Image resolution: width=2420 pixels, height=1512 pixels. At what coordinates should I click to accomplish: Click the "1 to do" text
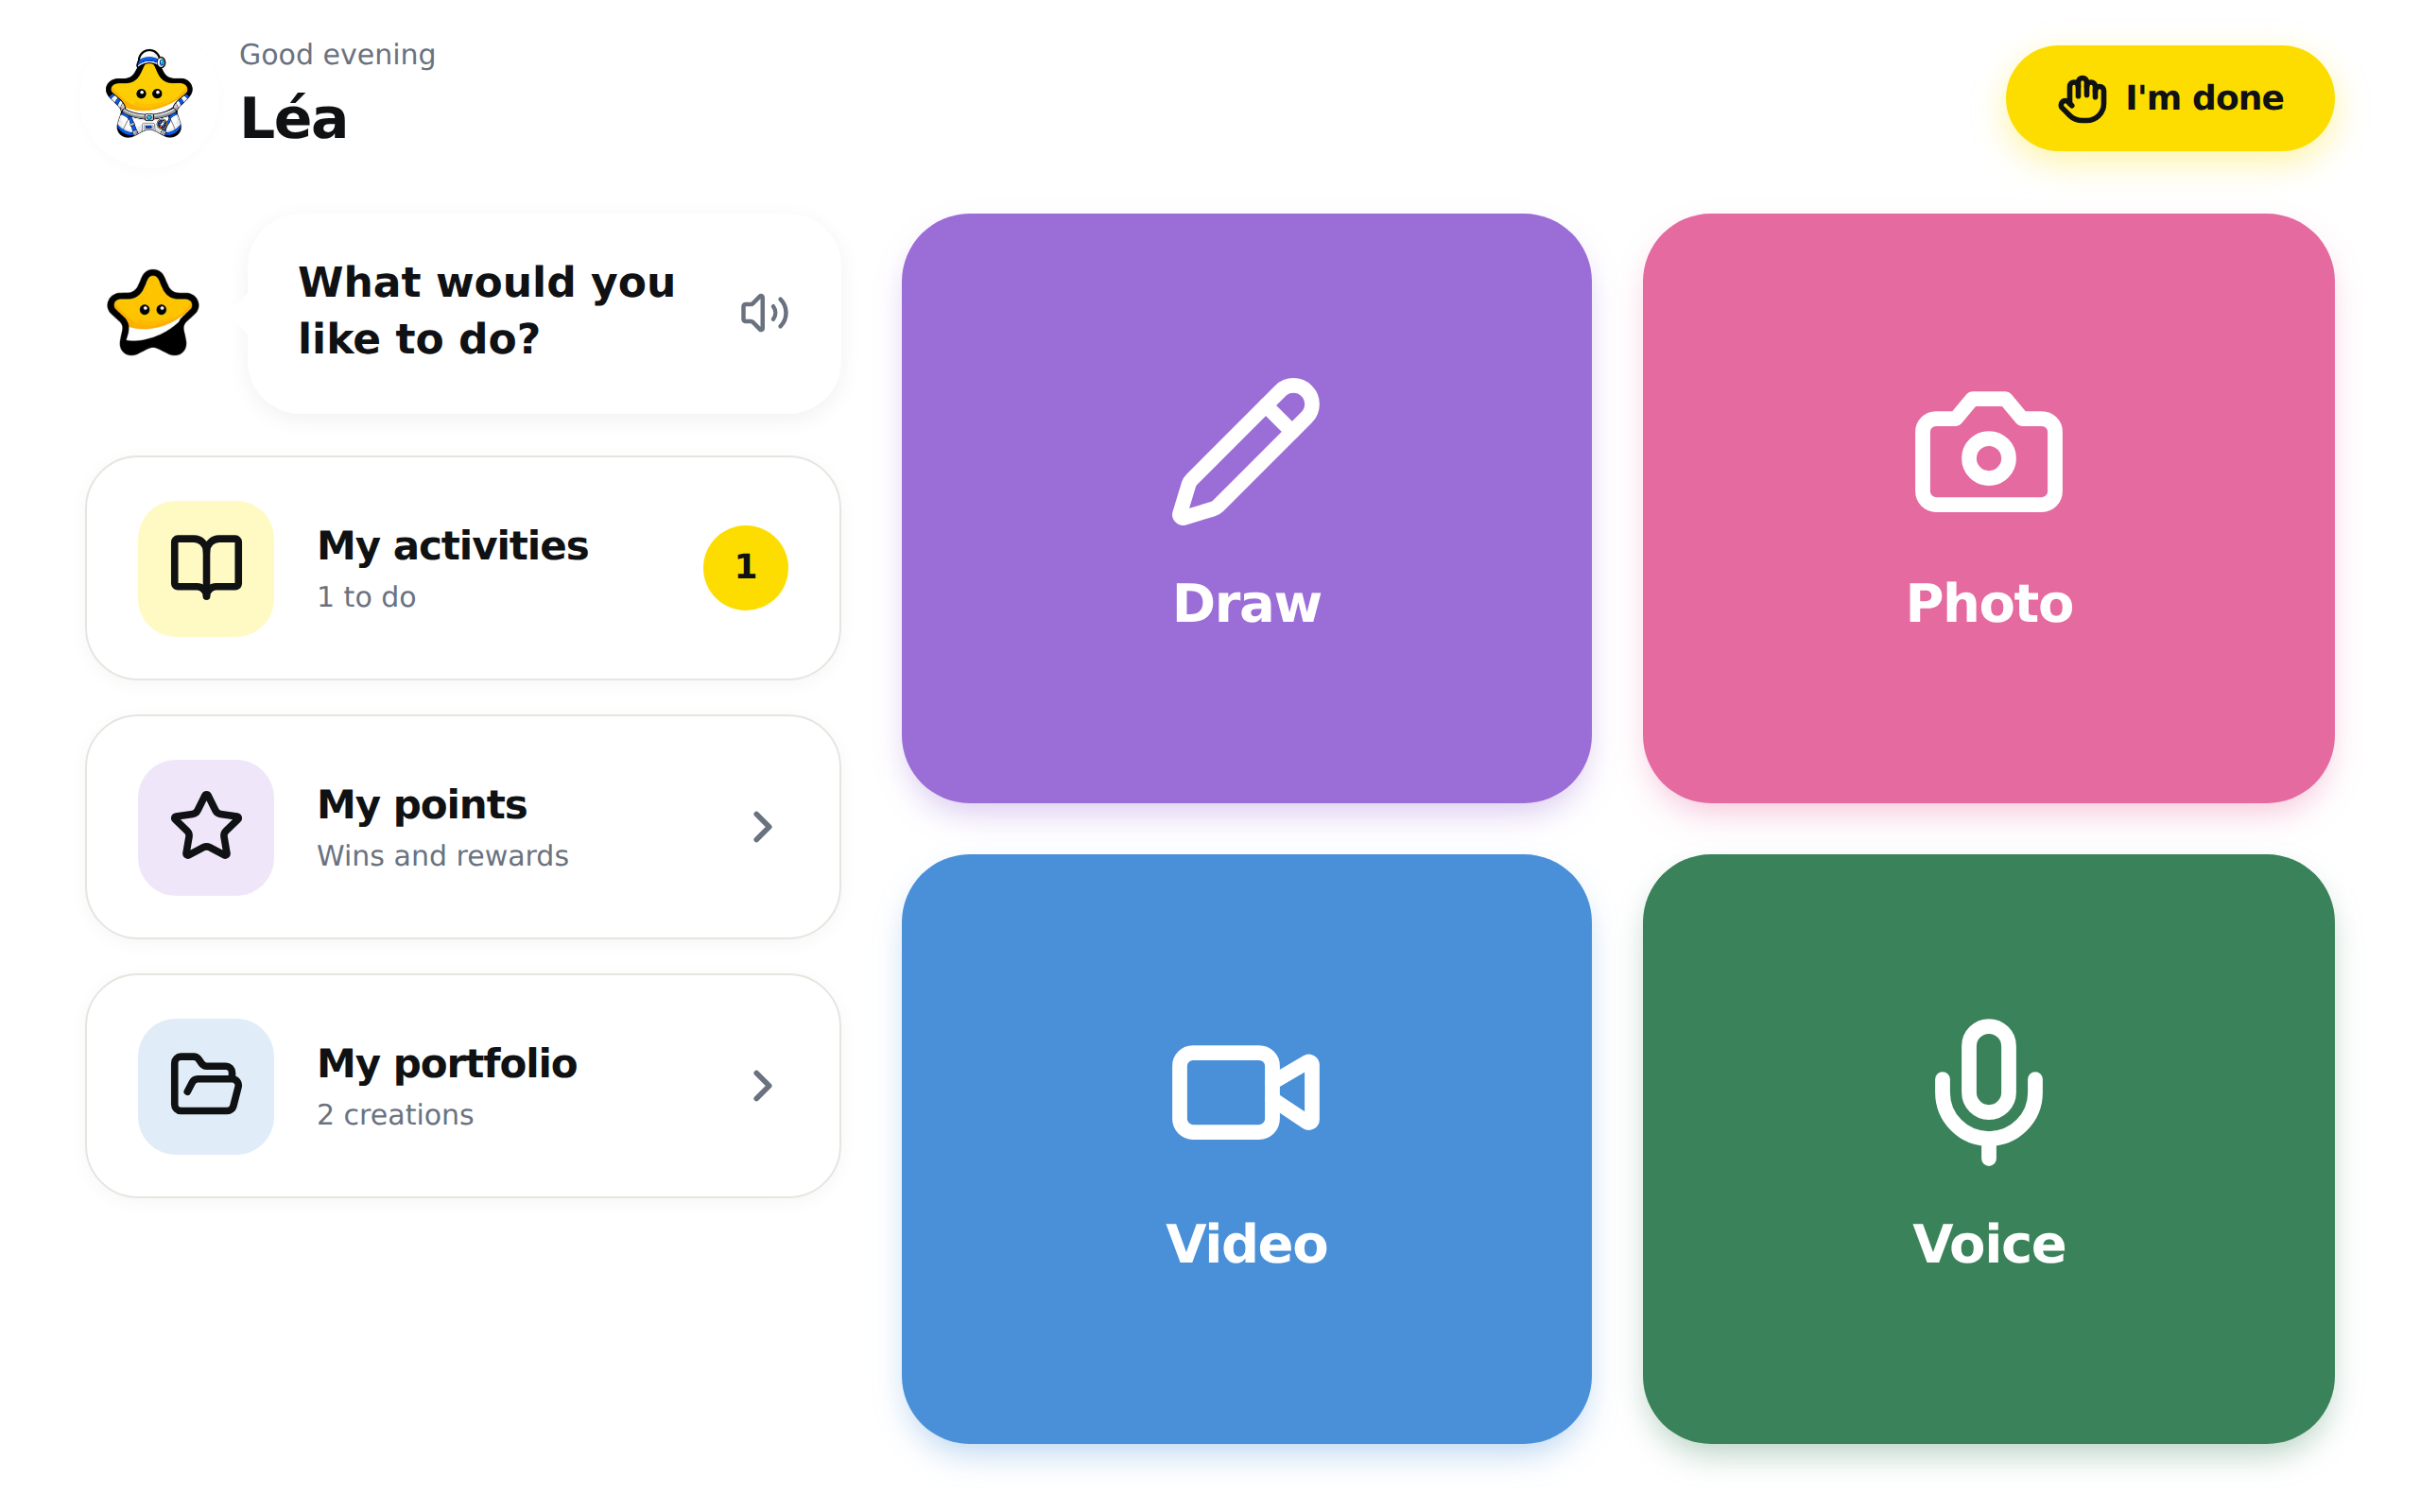(366, 597)
